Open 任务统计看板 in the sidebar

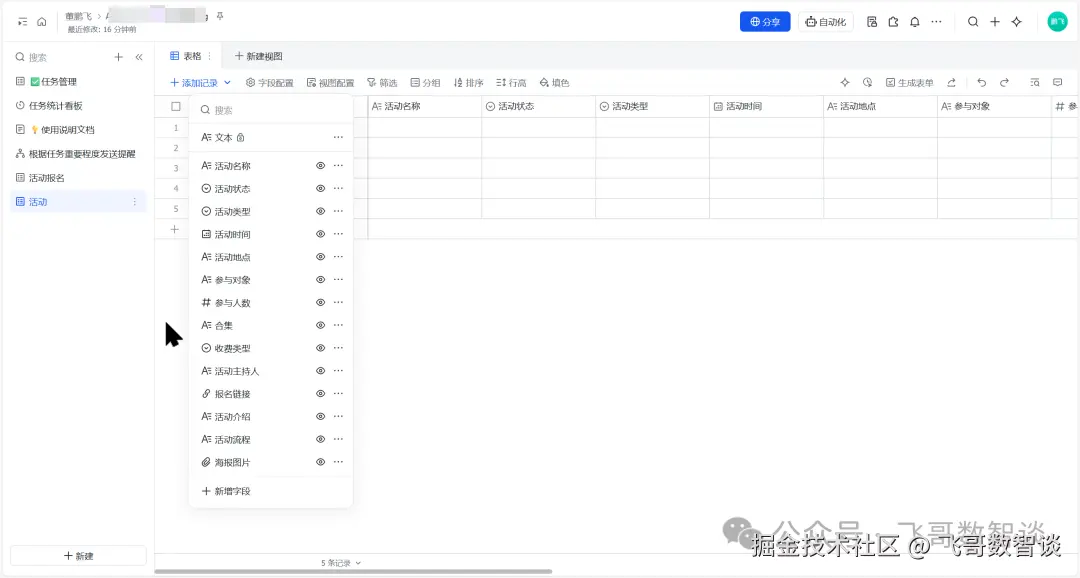coord(79,105)
